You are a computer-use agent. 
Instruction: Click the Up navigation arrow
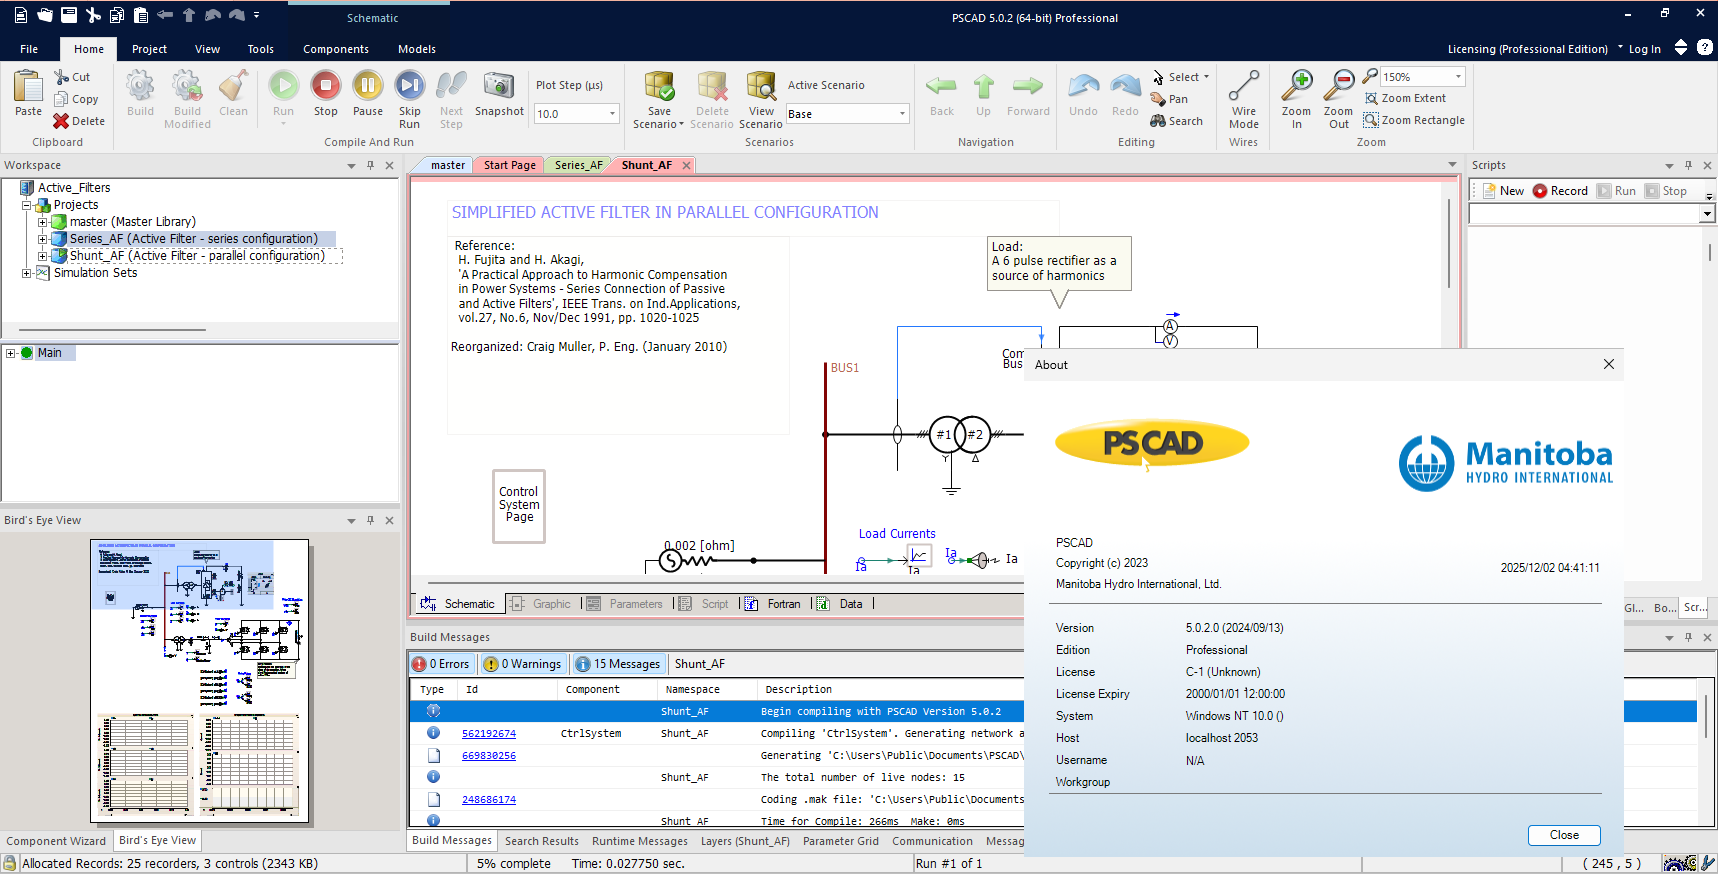(984, 87)
